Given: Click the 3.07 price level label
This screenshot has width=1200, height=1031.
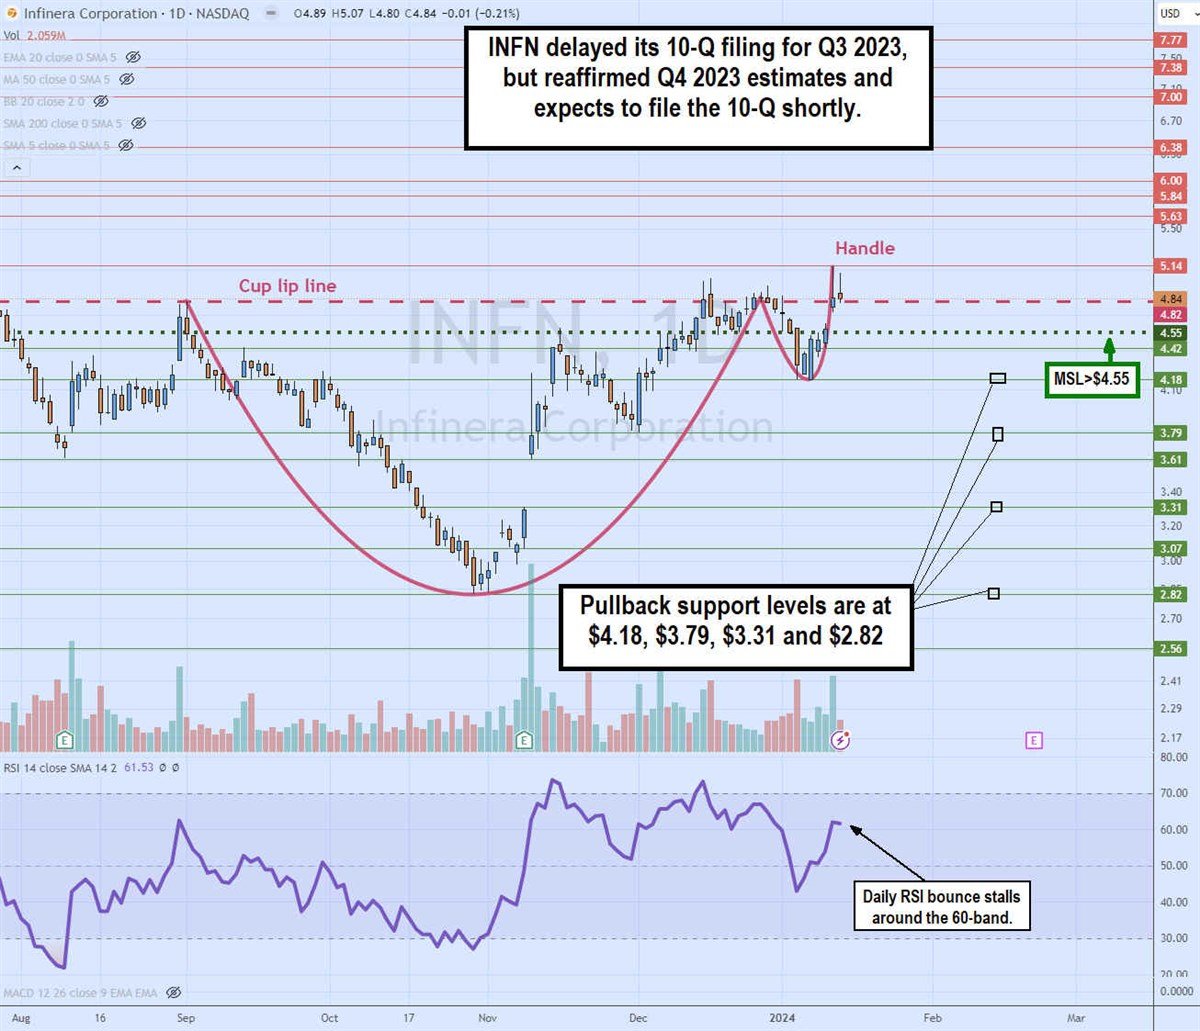Looking at the screenshot, I should point(1170,548).
